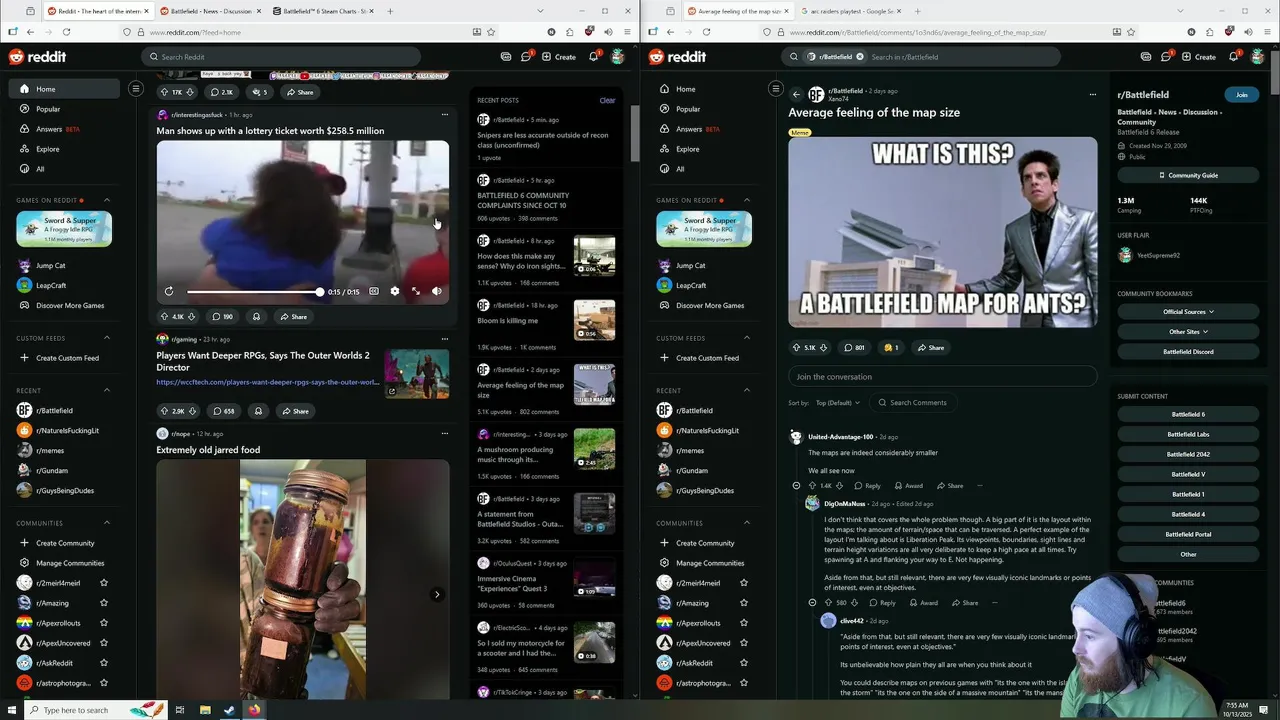1280x720 pixels.
Task: Collapse Custom Feeds section in left window
Action: click(107, 338)
